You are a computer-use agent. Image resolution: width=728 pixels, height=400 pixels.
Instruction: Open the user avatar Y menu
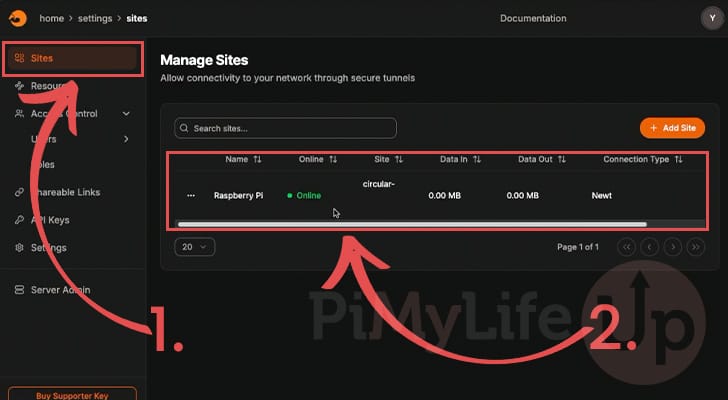[x=712, y=19]
